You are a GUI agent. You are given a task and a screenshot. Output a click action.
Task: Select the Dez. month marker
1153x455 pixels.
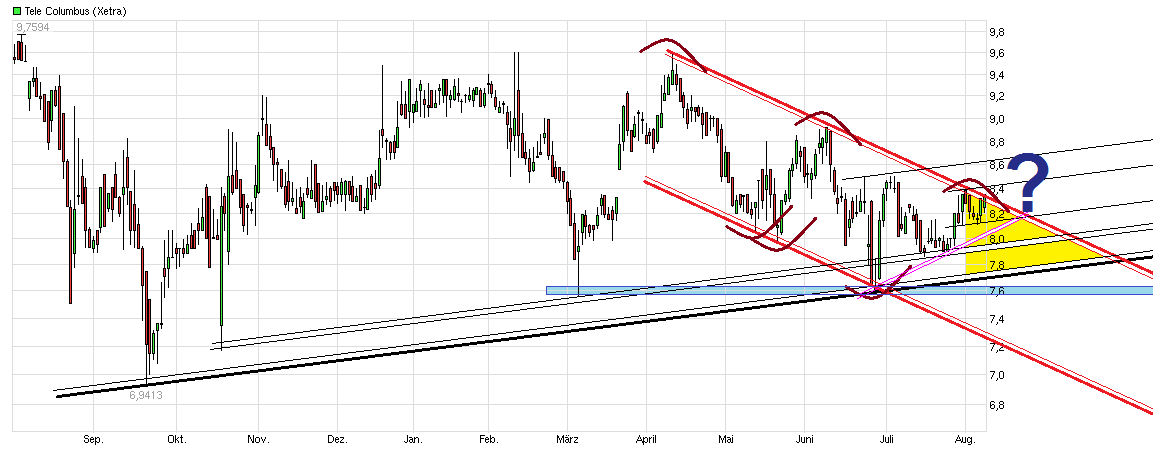click(337, 440)
